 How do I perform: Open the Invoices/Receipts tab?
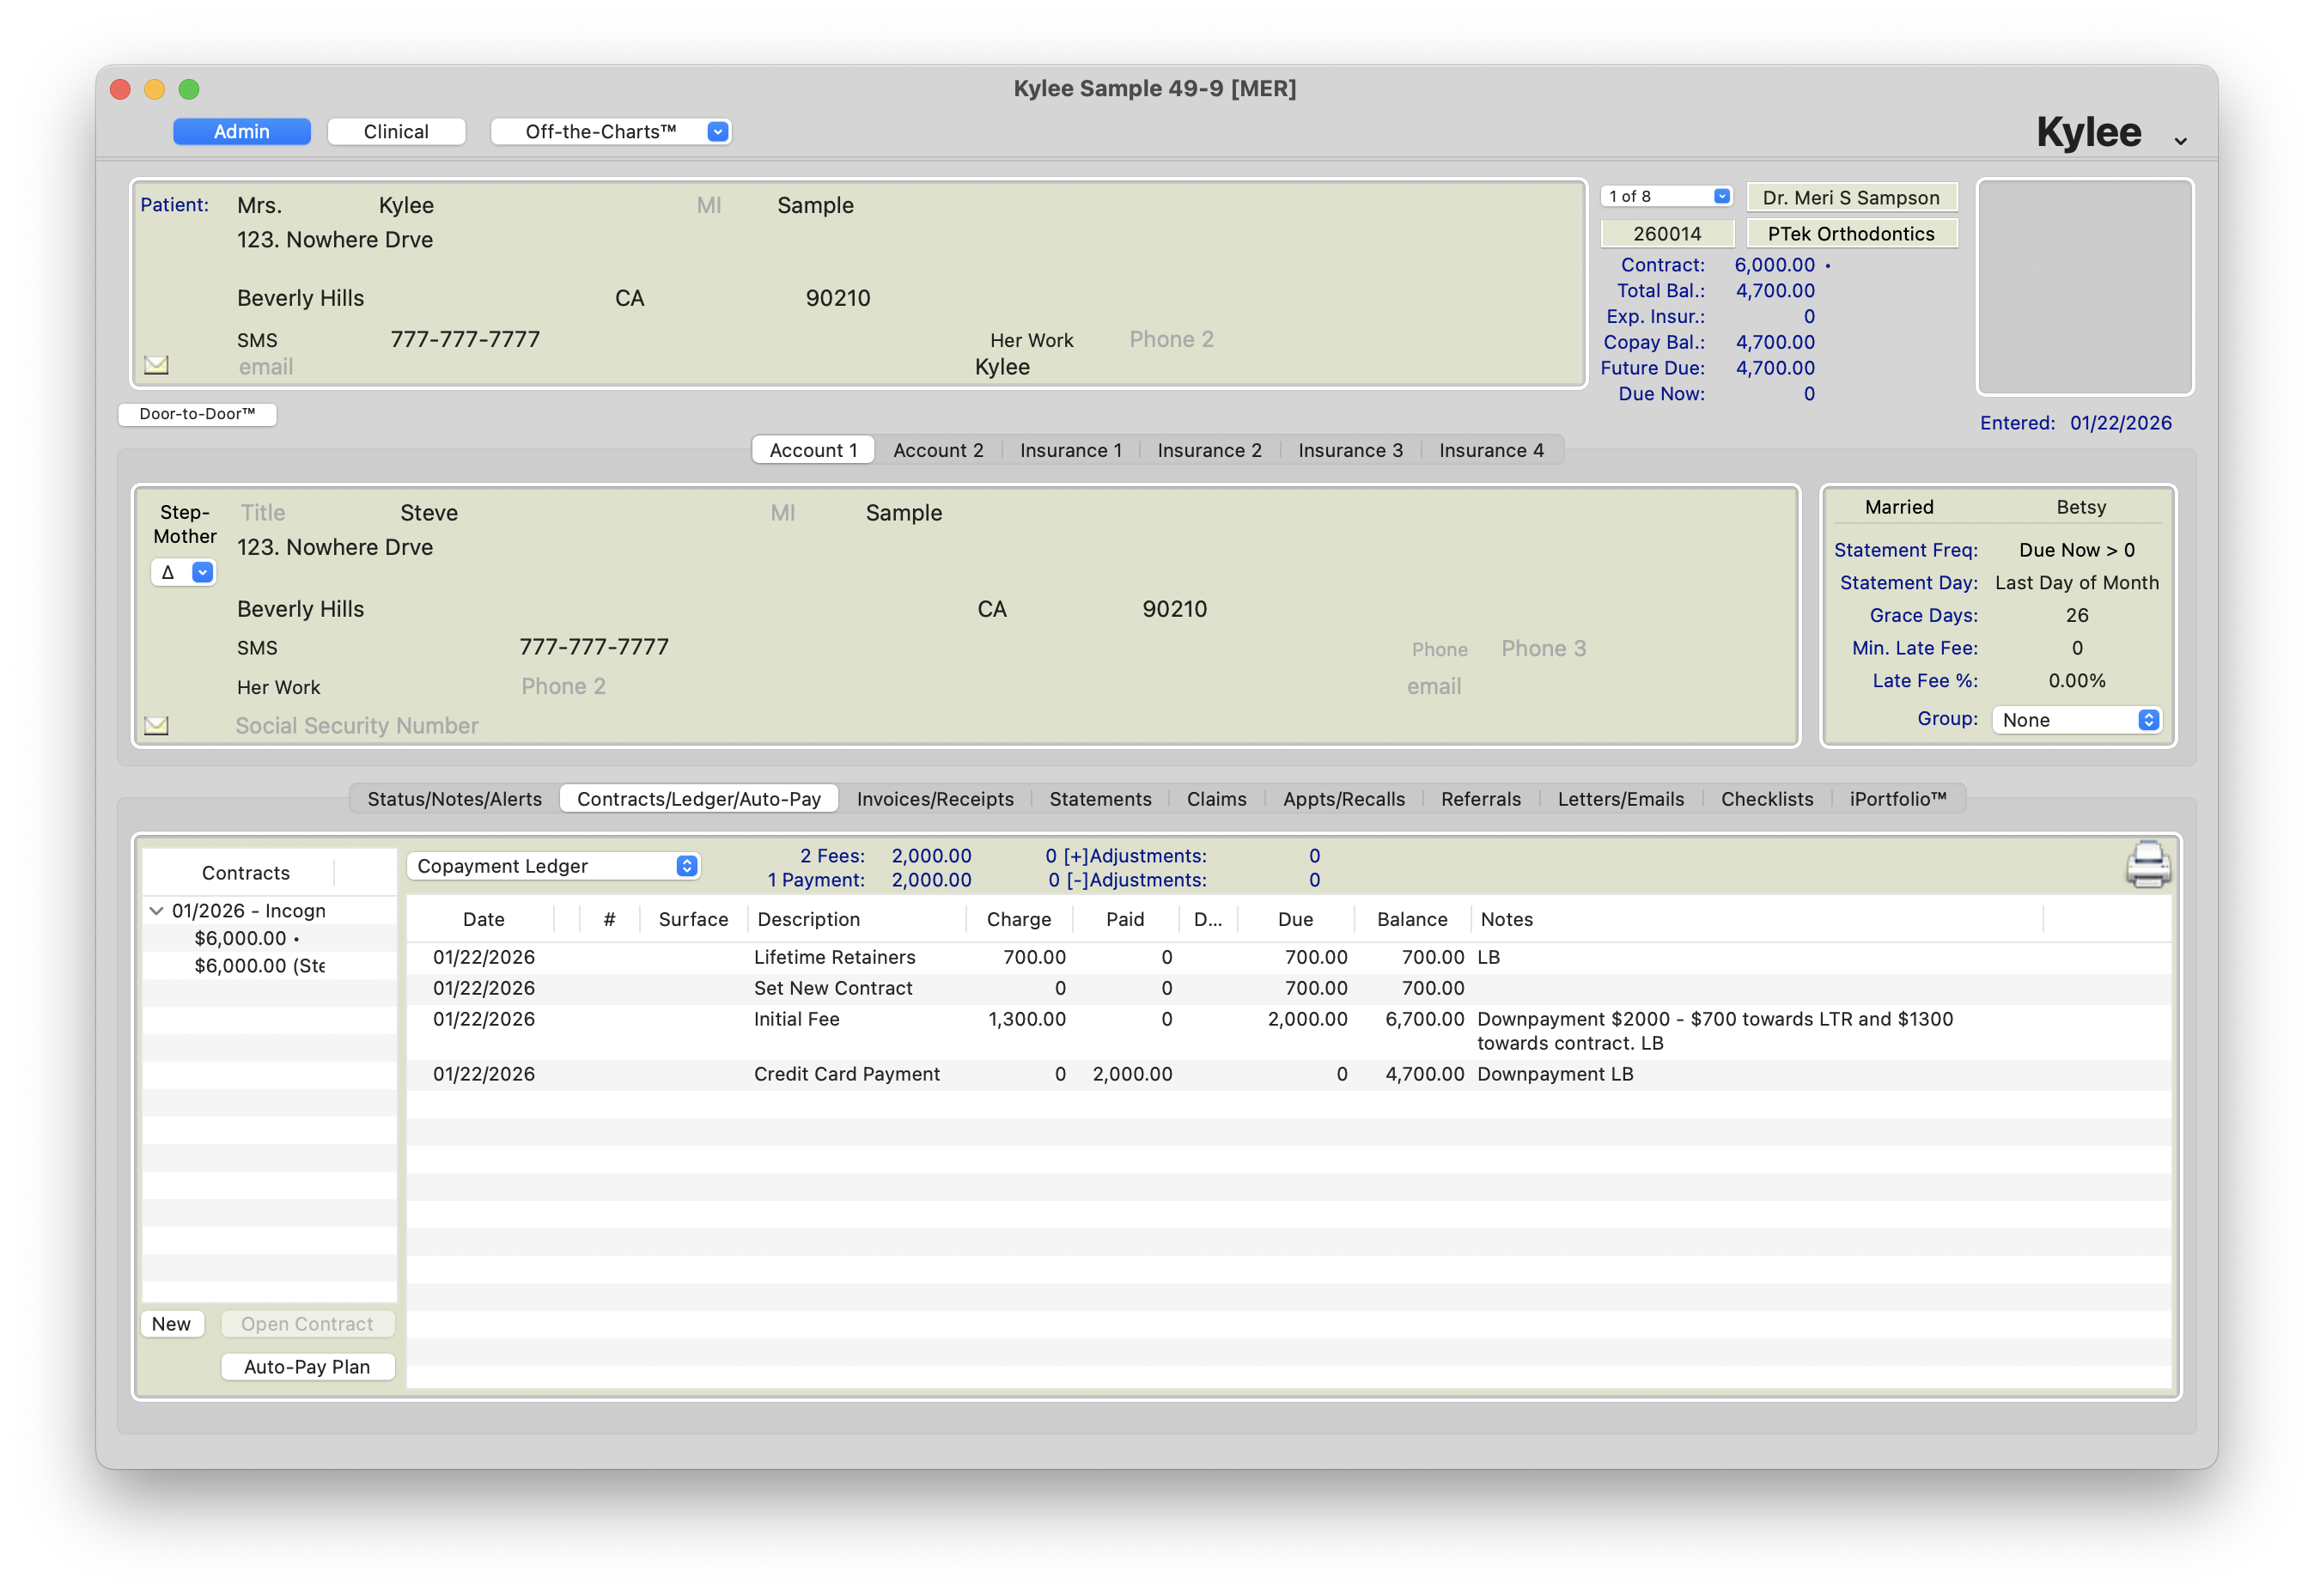(x=934, y=799)
